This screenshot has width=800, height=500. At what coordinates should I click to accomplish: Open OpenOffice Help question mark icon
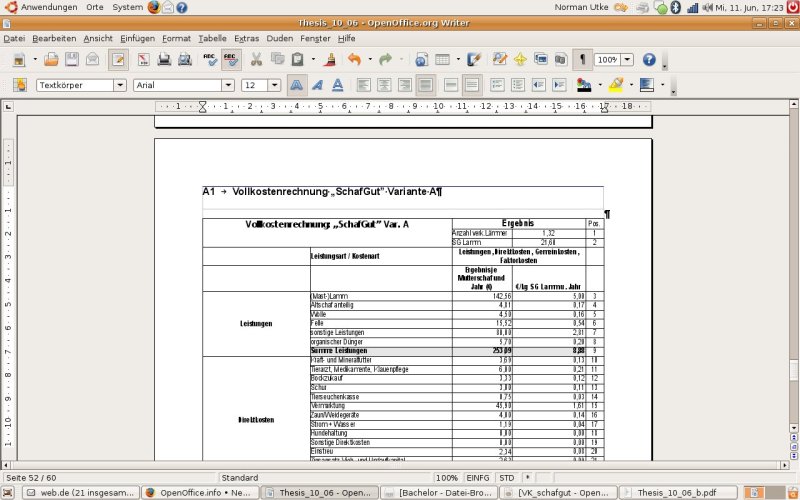point(648,60)
